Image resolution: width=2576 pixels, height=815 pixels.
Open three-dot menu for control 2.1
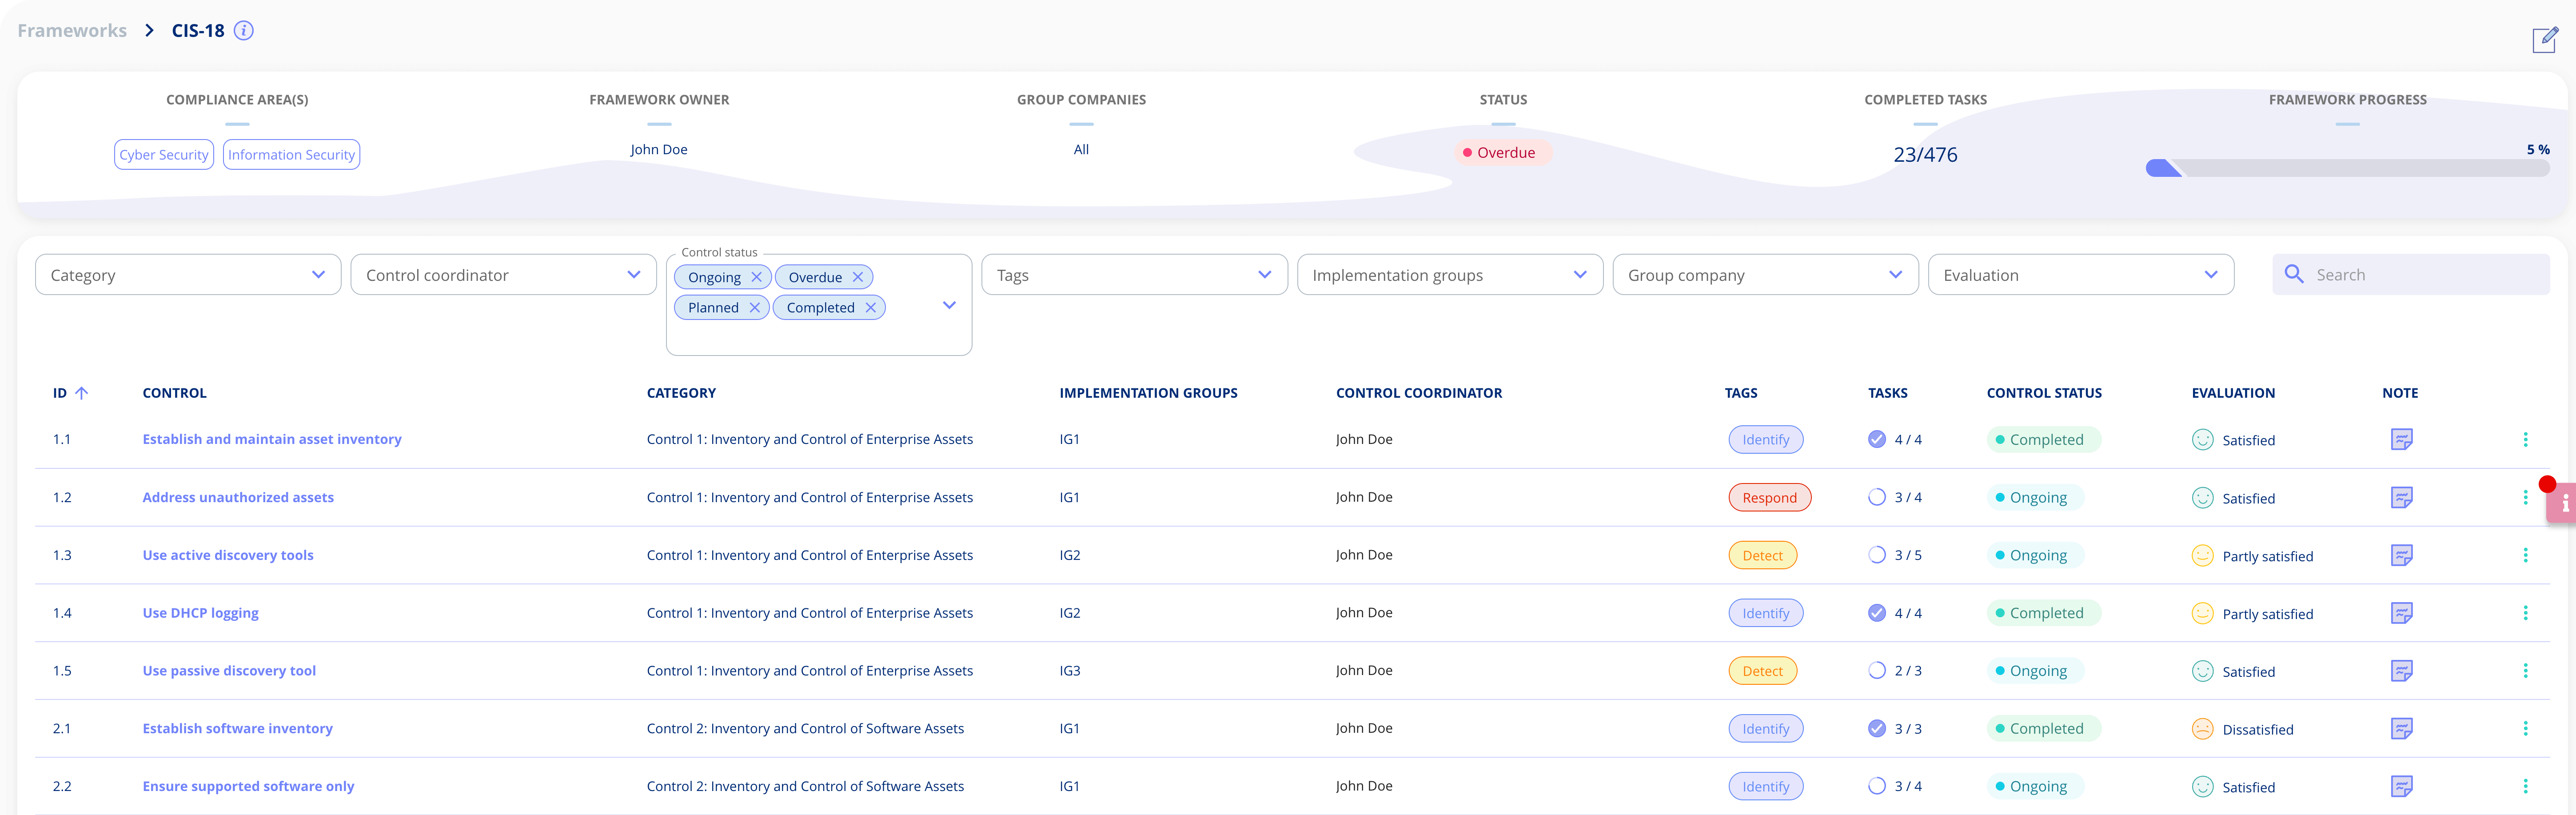coord(2525,729)
